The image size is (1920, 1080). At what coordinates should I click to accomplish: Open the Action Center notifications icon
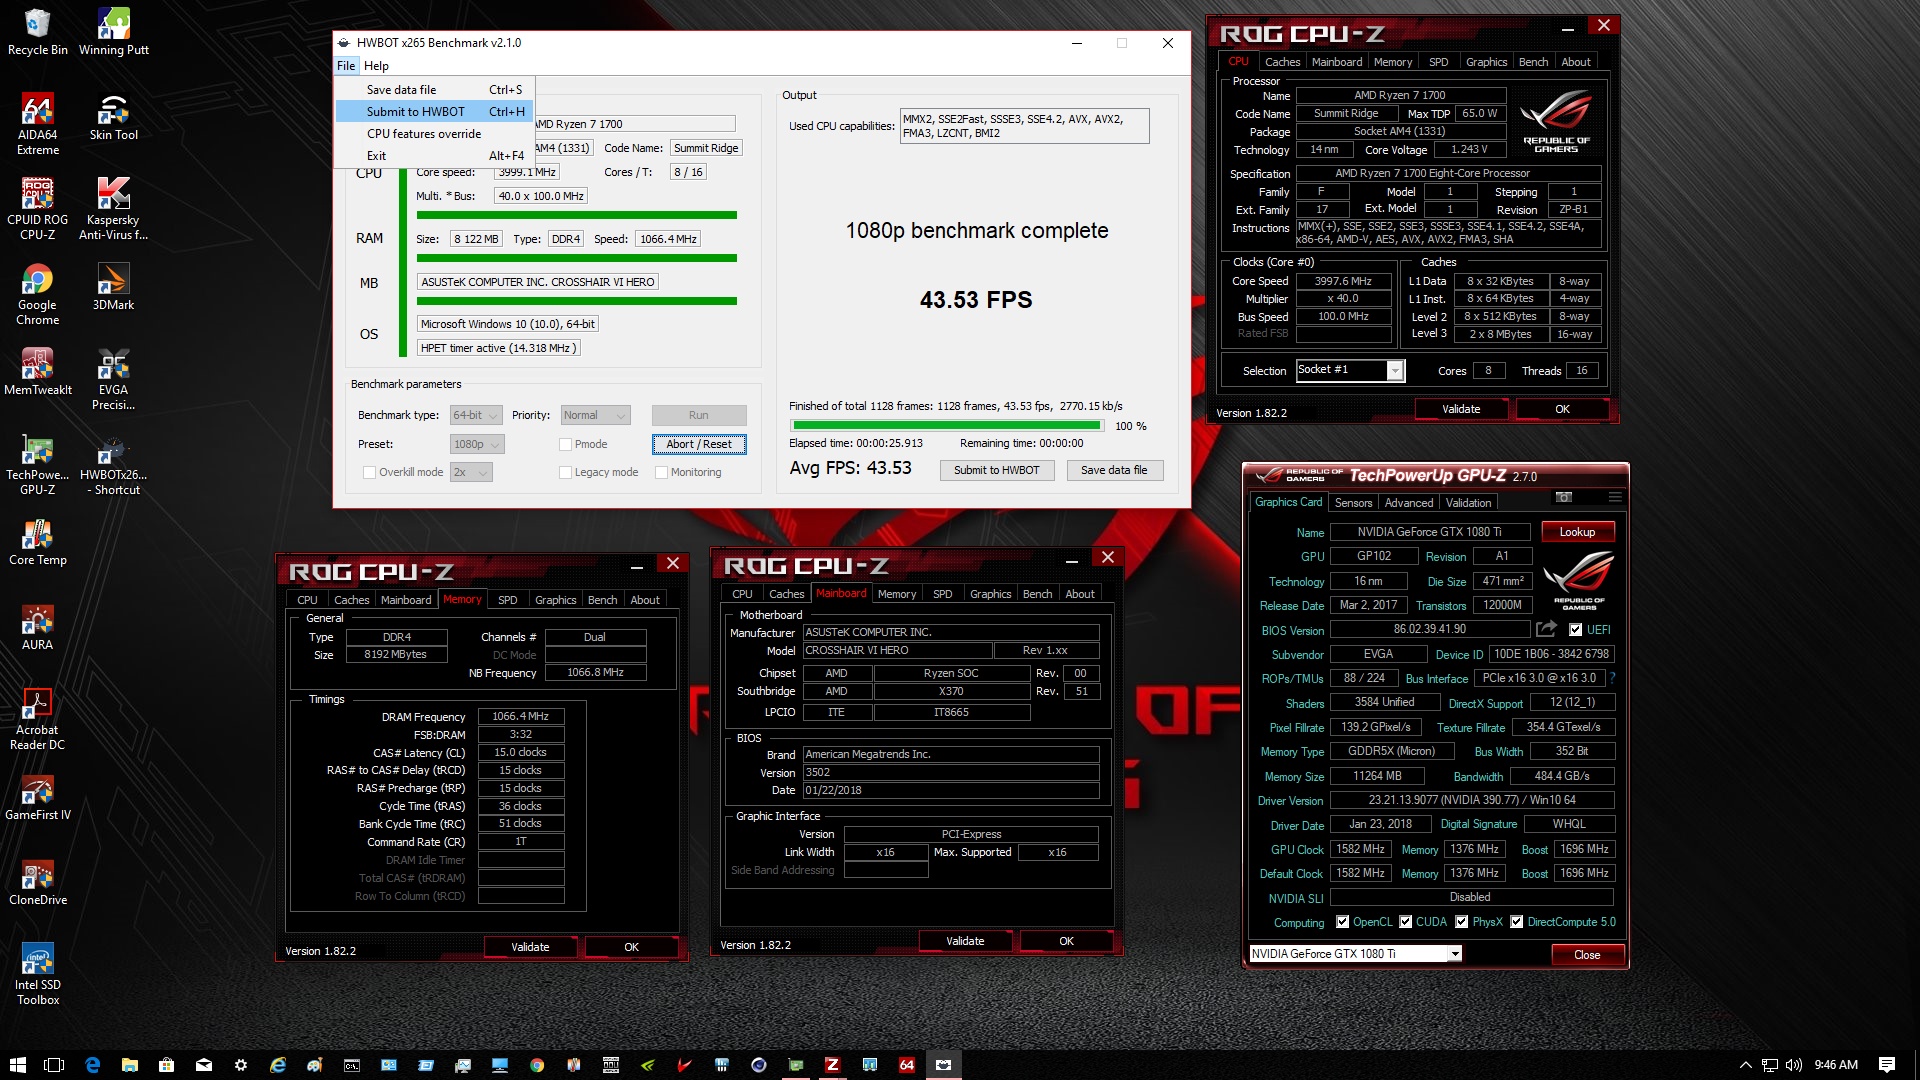1887,1065
